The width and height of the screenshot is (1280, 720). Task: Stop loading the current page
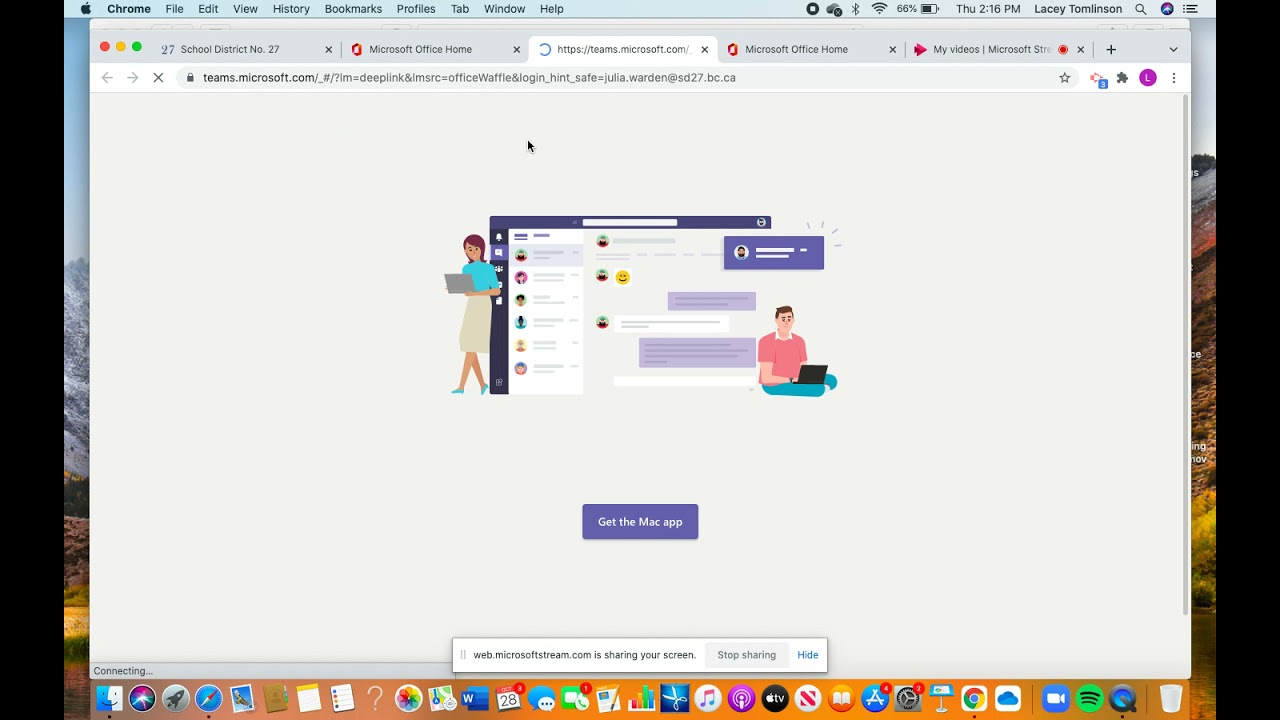[158, 78]
